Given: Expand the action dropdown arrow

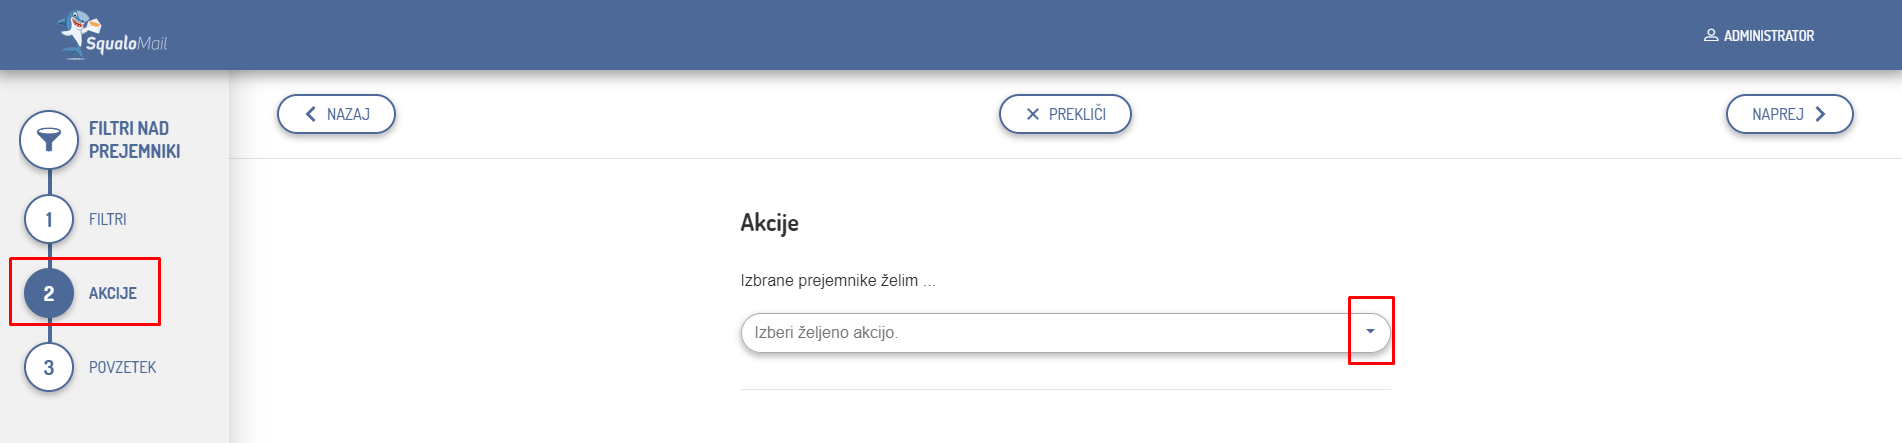Looking at the screenshot, I should [x=1370, y=331].
